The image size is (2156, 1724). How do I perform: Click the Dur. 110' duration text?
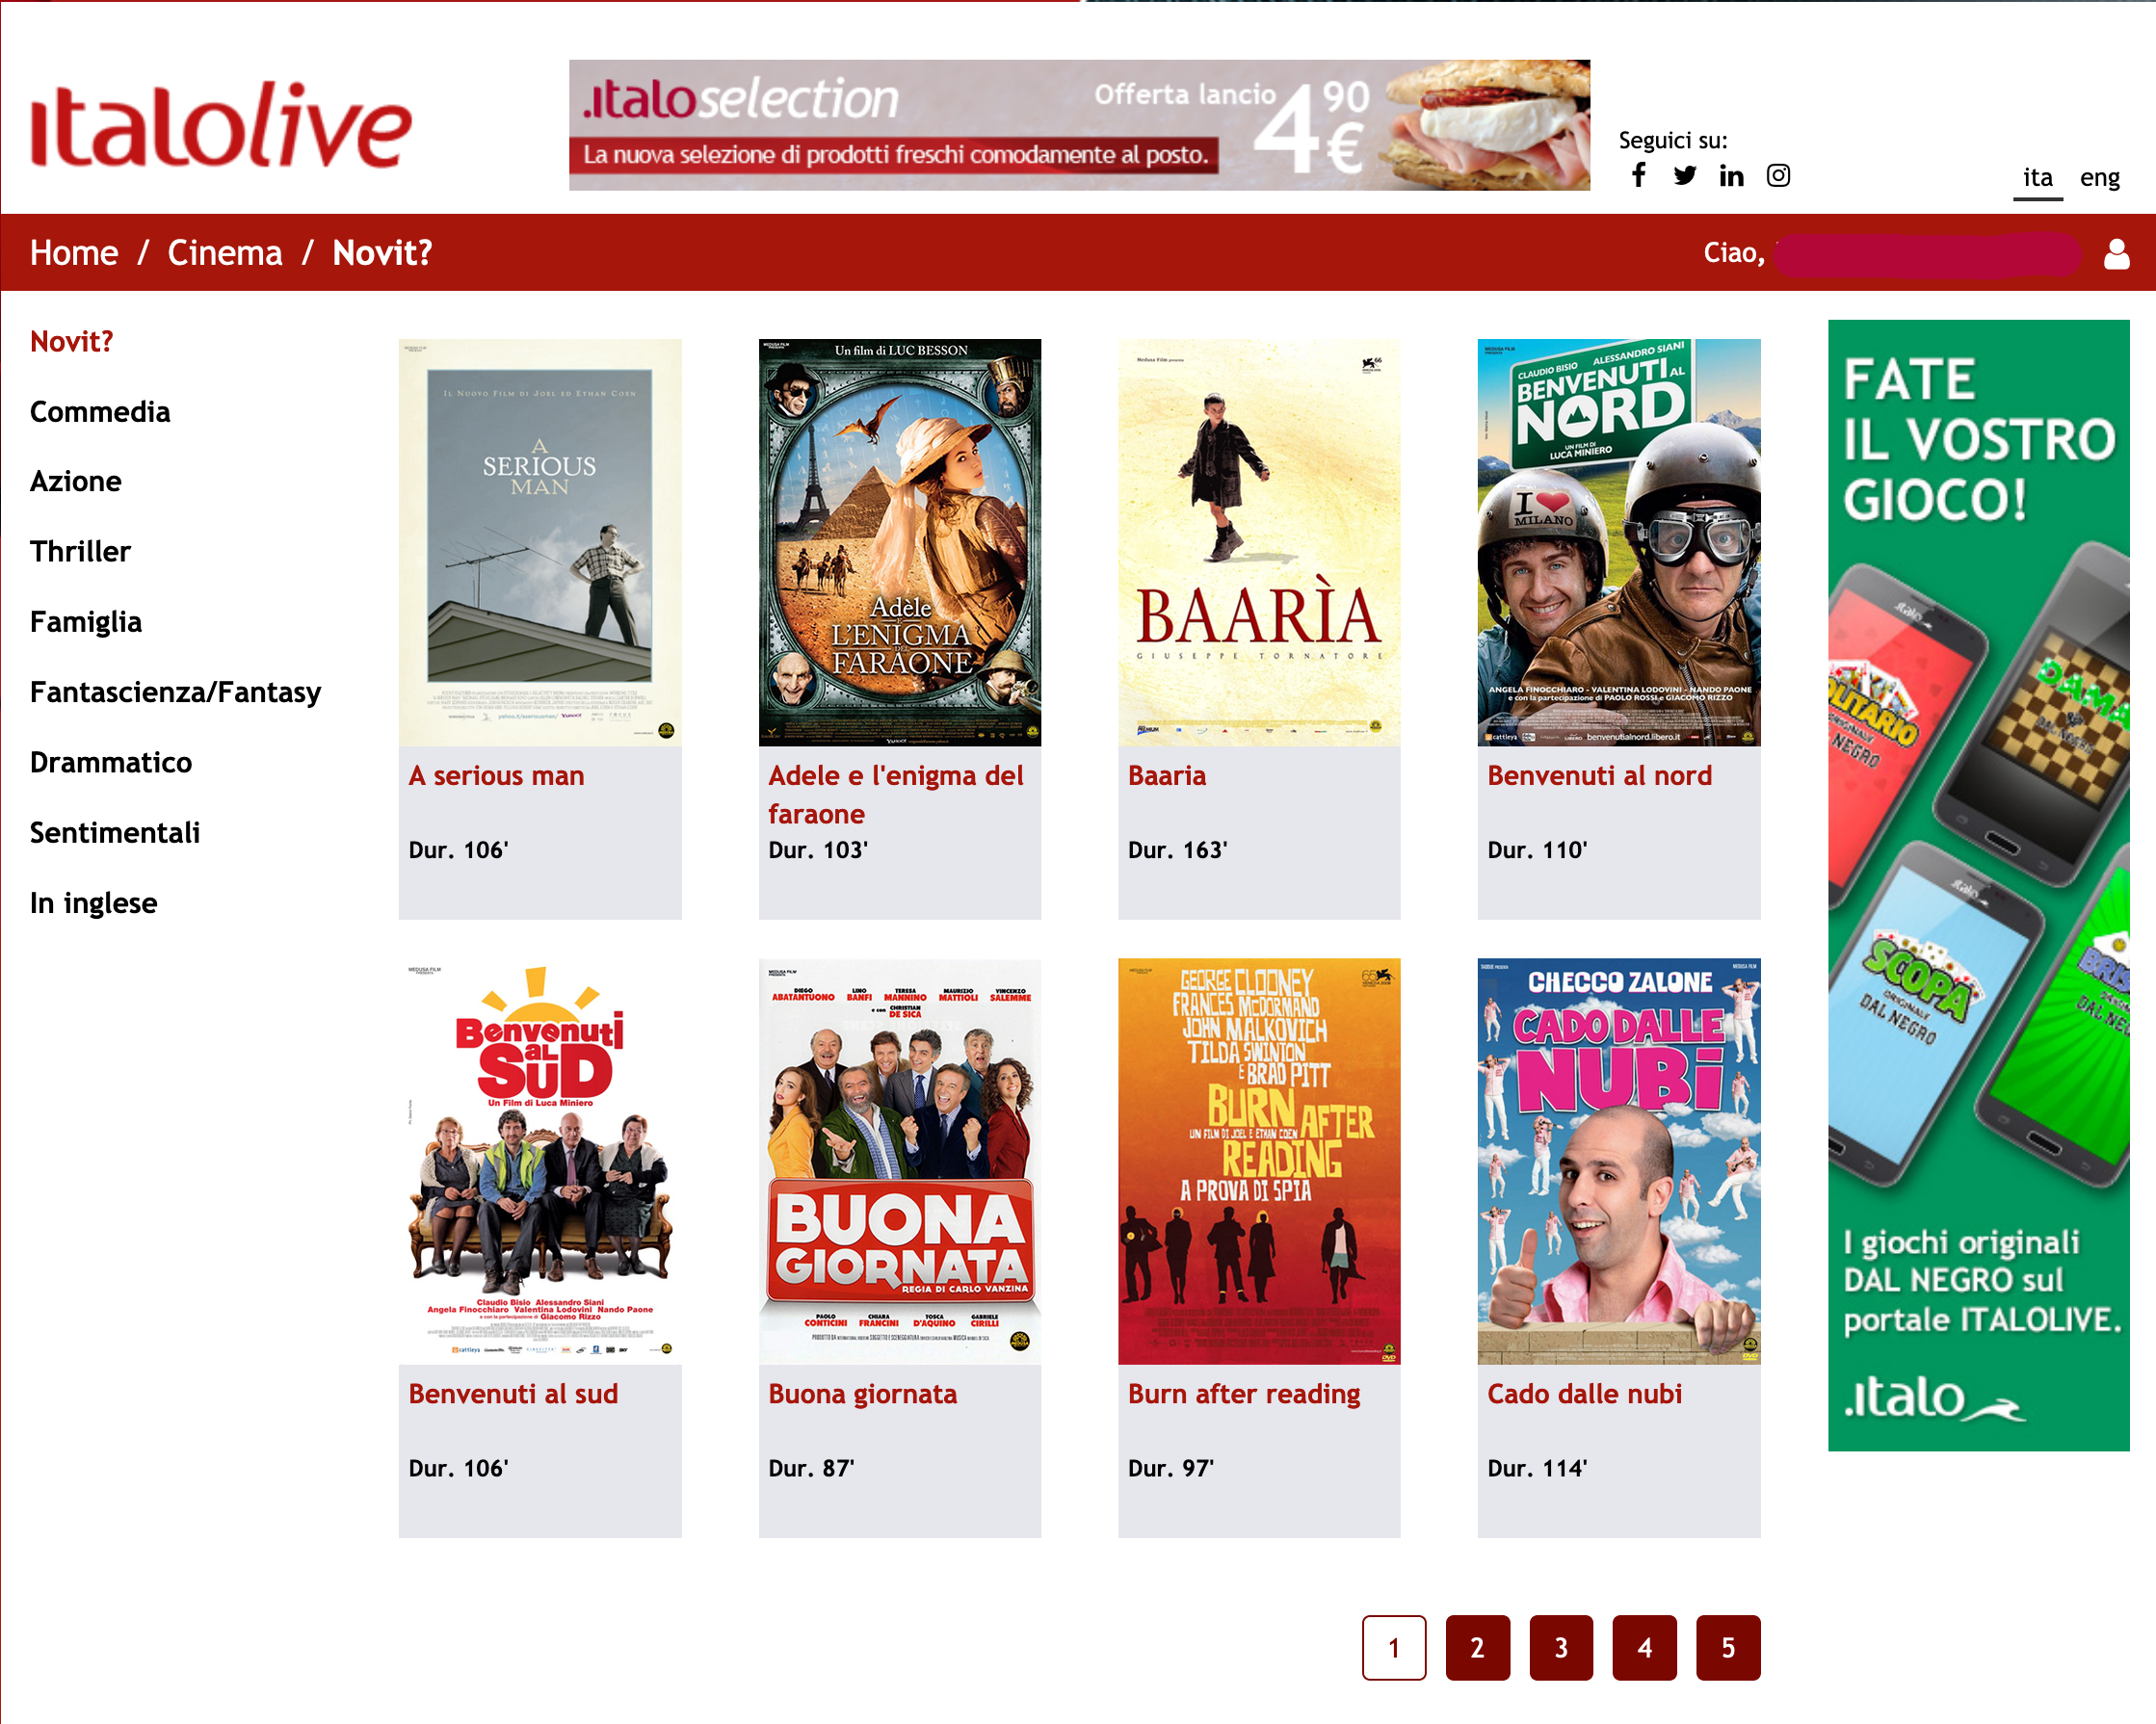1537,849
